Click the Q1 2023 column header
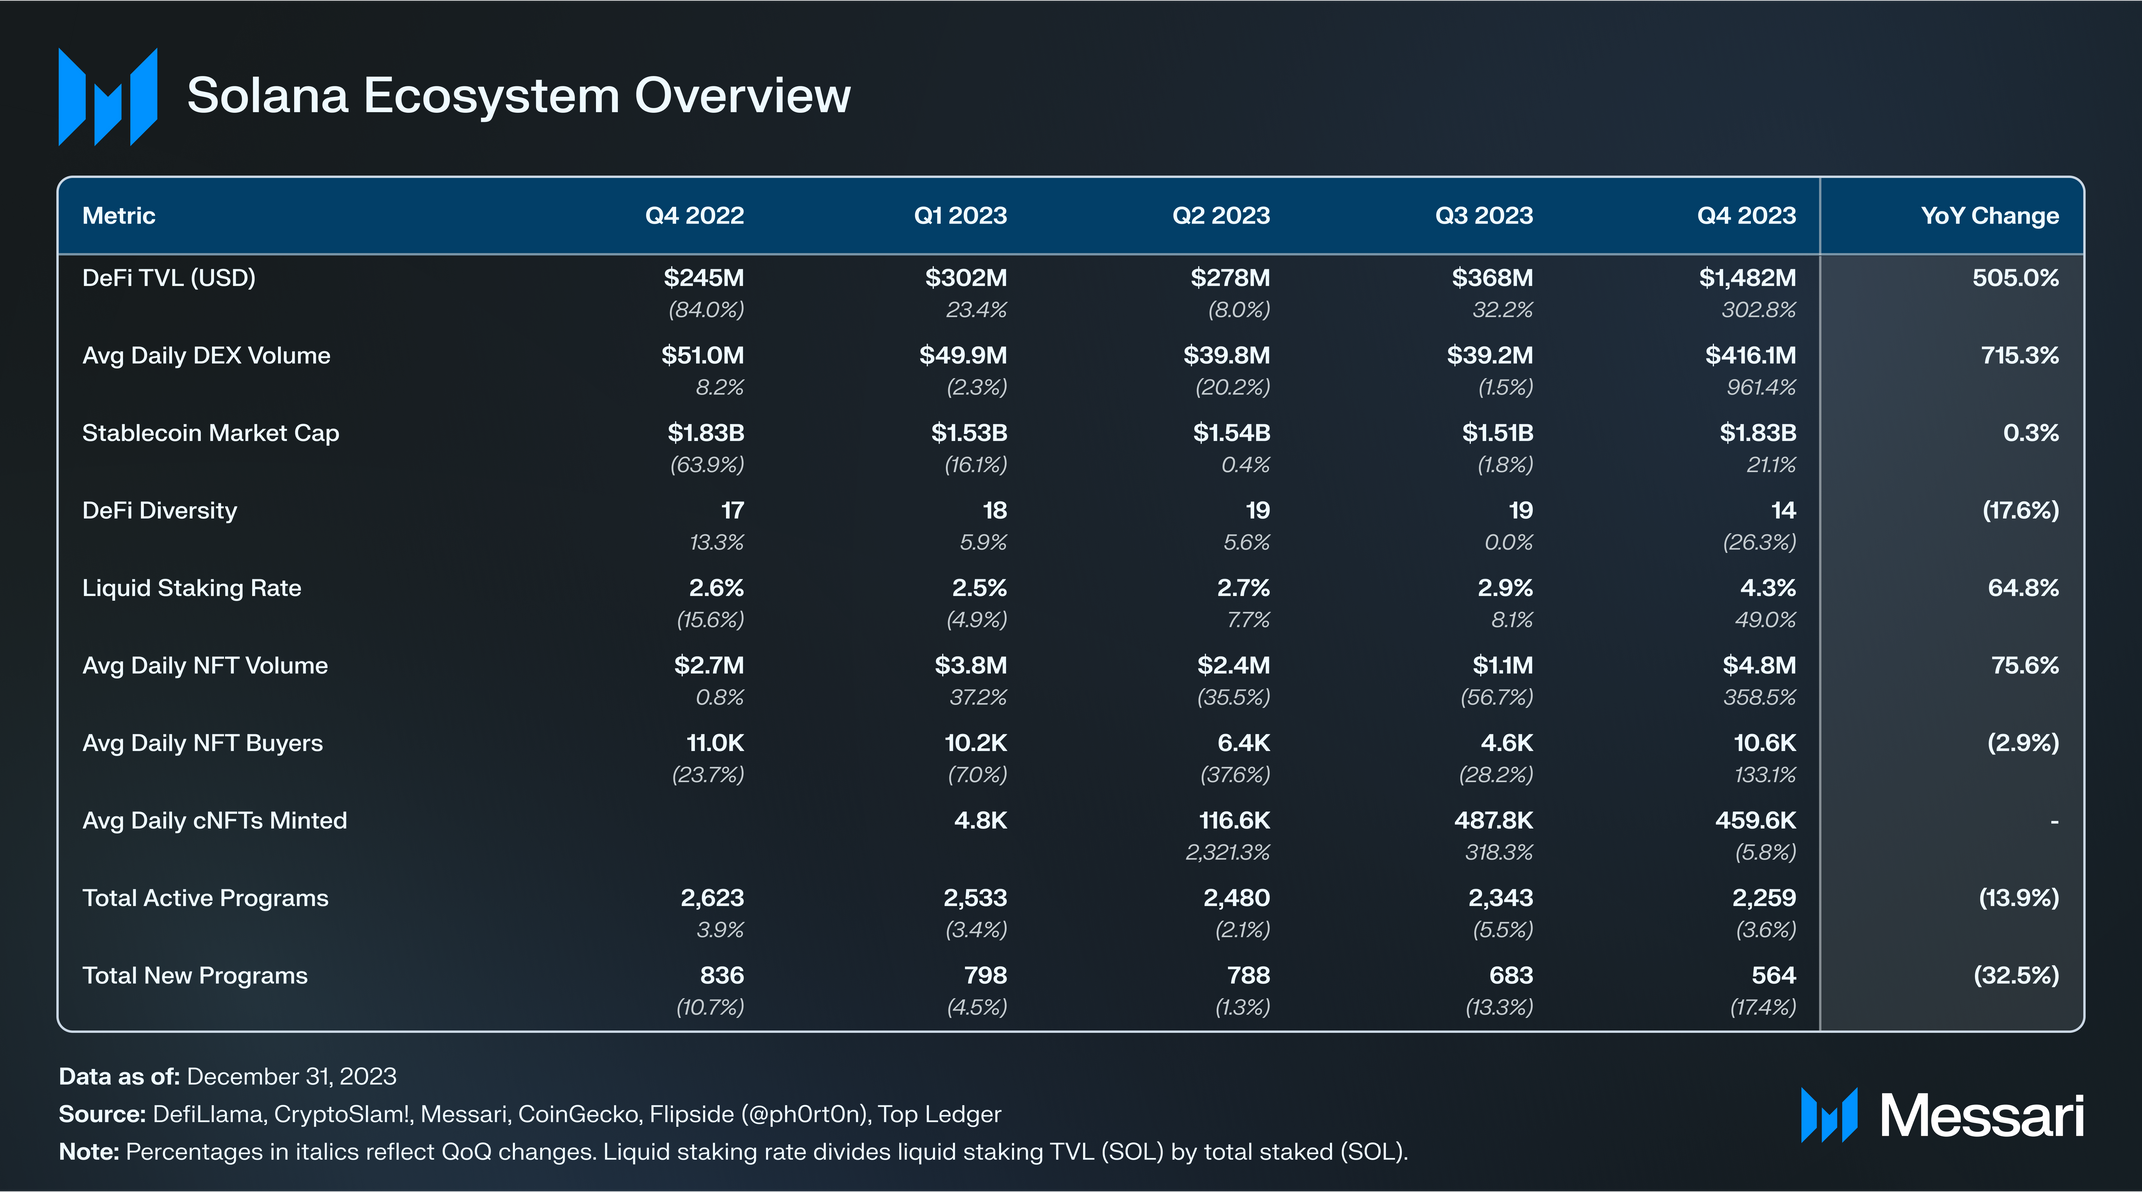2142x1192 pixels. [960, 216]
